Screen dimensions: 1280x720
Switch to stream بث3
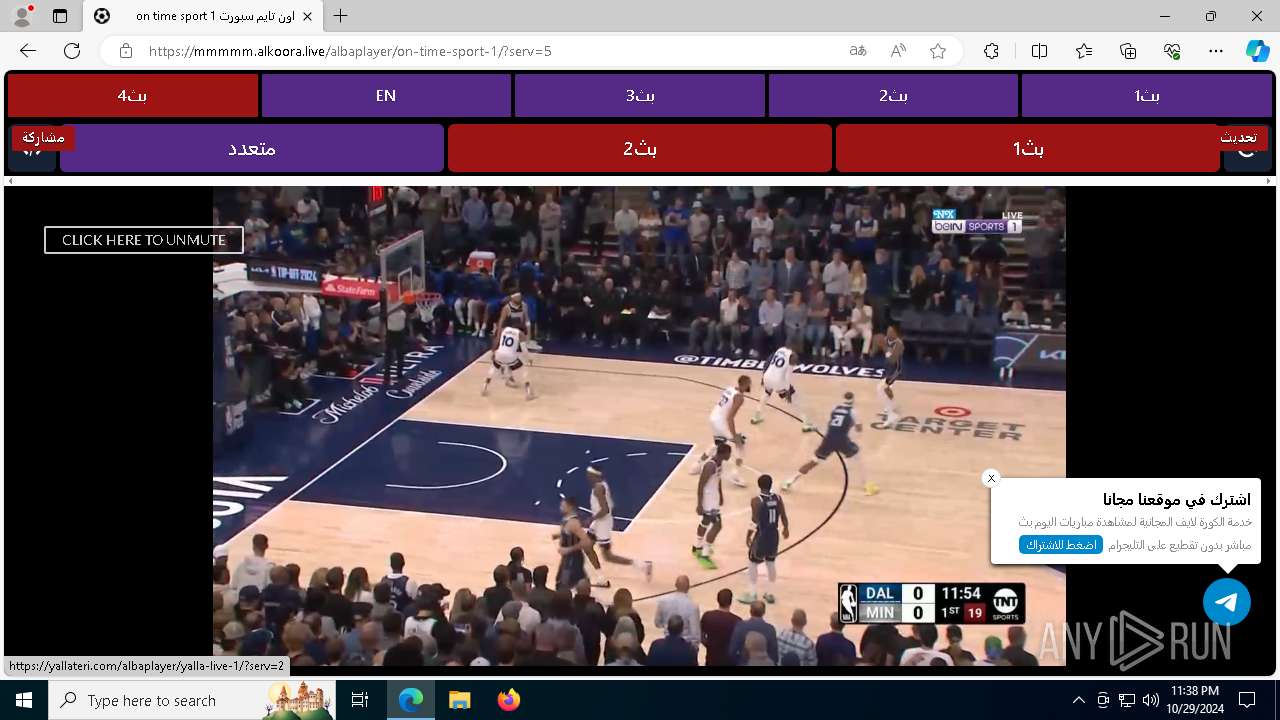pos(640,95)
